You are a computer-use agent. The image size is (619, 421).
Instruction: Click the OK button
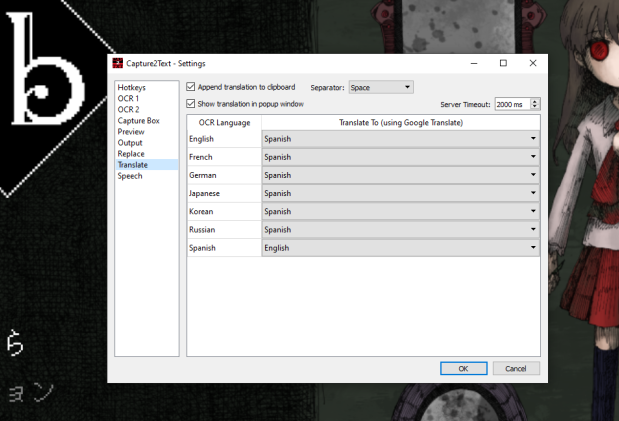(463, 368)
